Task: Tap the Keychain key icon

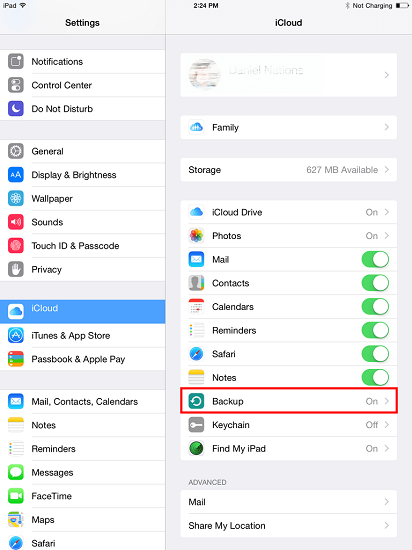Action: coord(196,425)
